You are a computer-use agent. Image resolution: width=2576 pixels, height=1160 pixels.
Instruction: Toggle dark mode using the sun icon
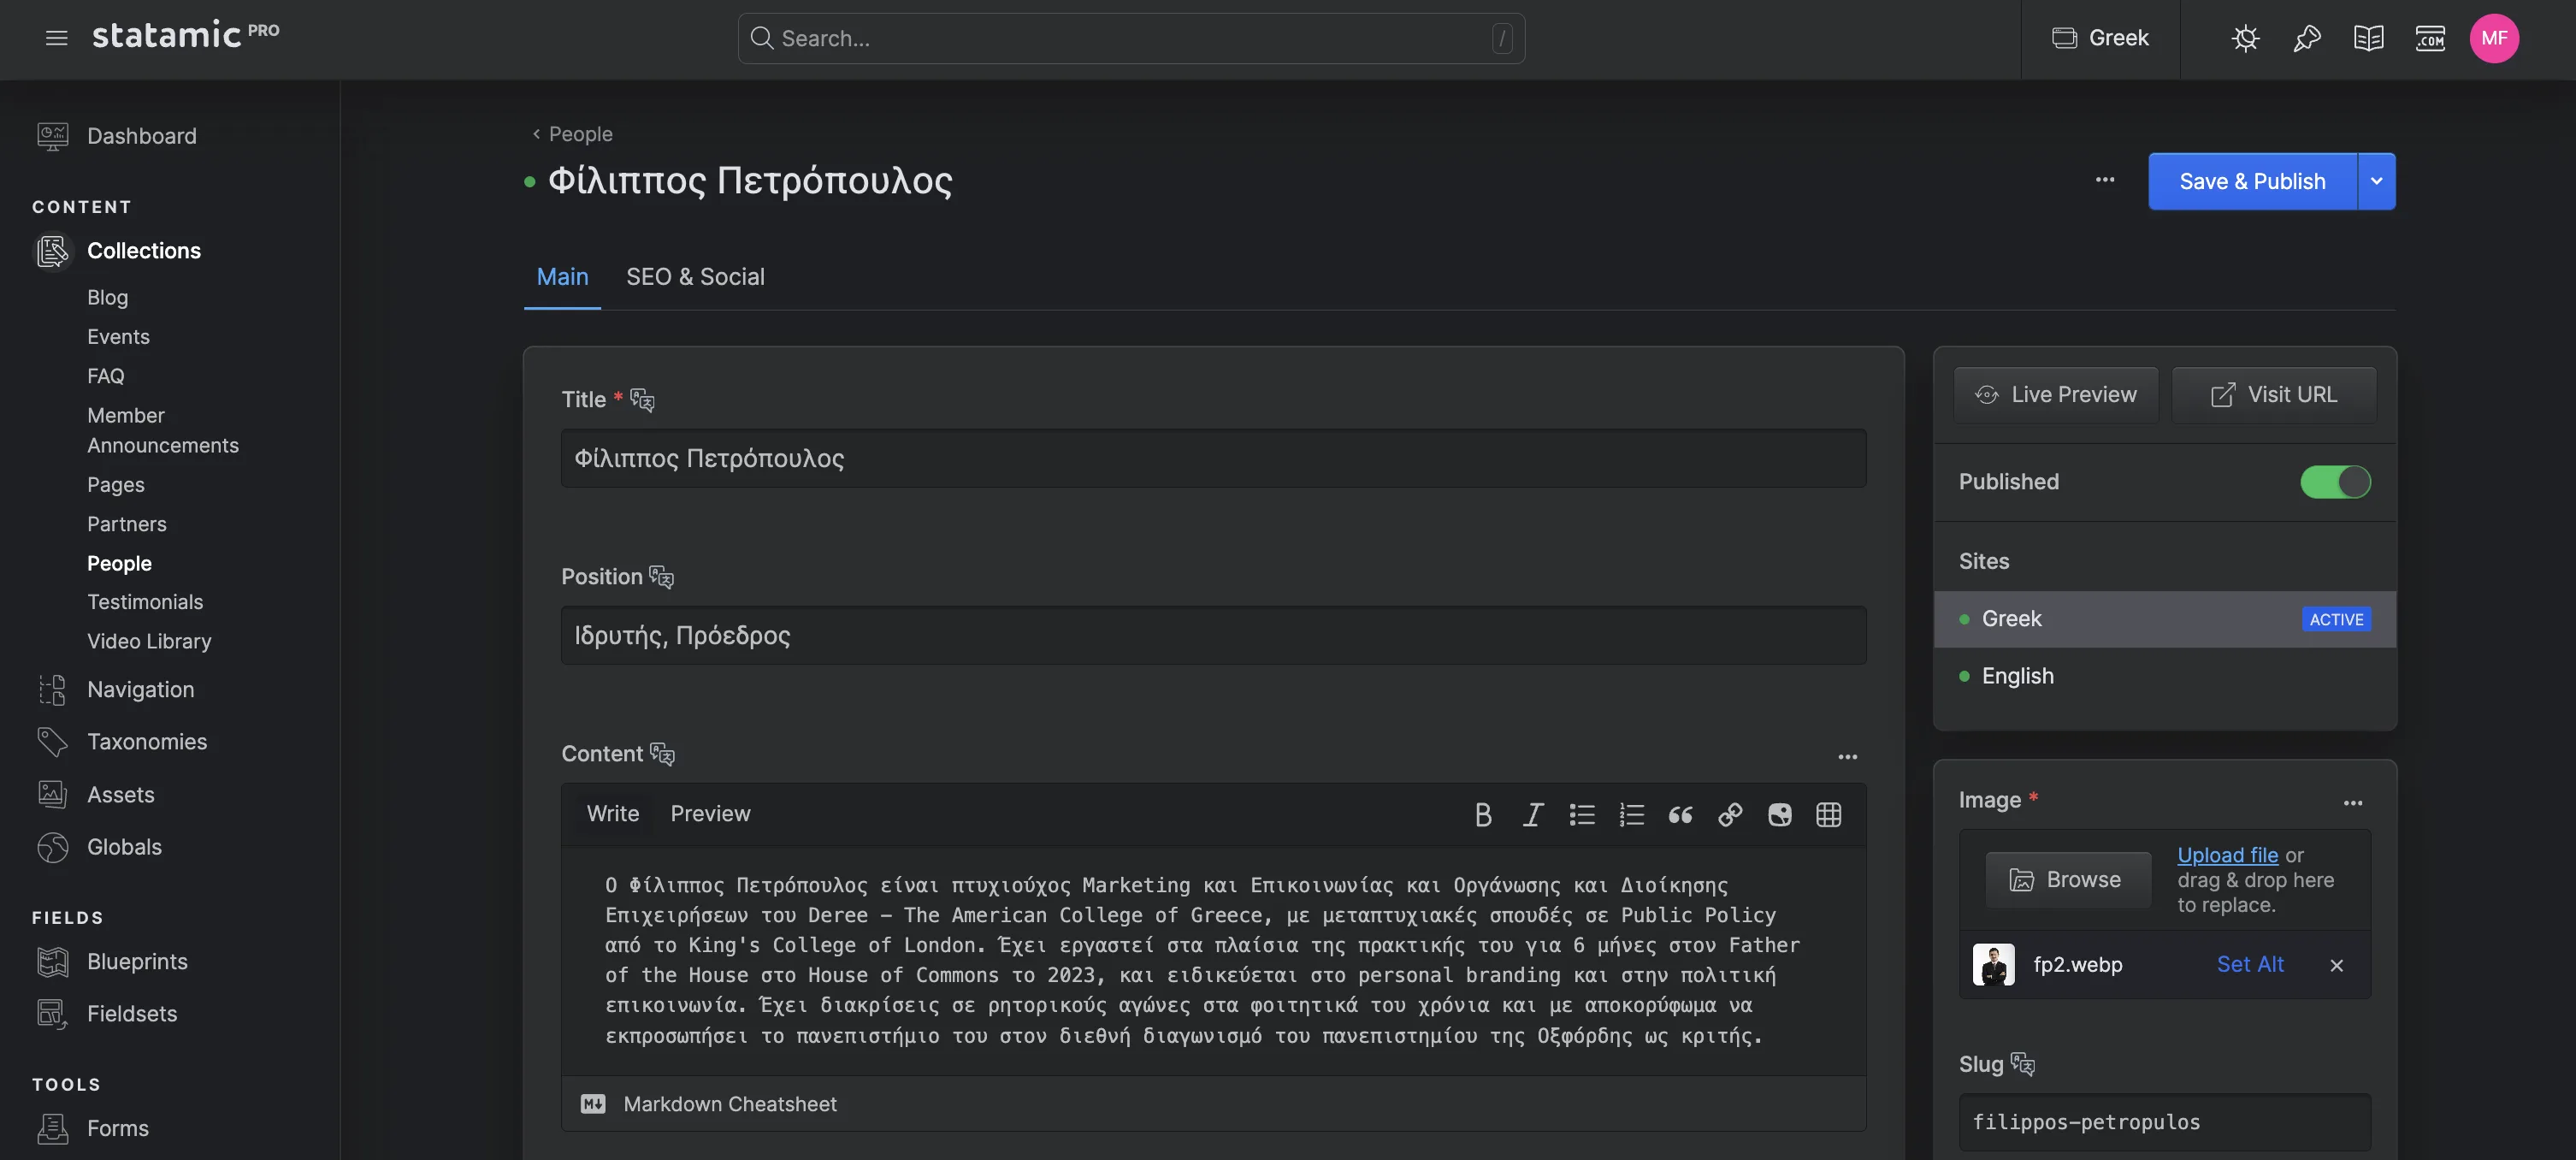pos(2245,38)
